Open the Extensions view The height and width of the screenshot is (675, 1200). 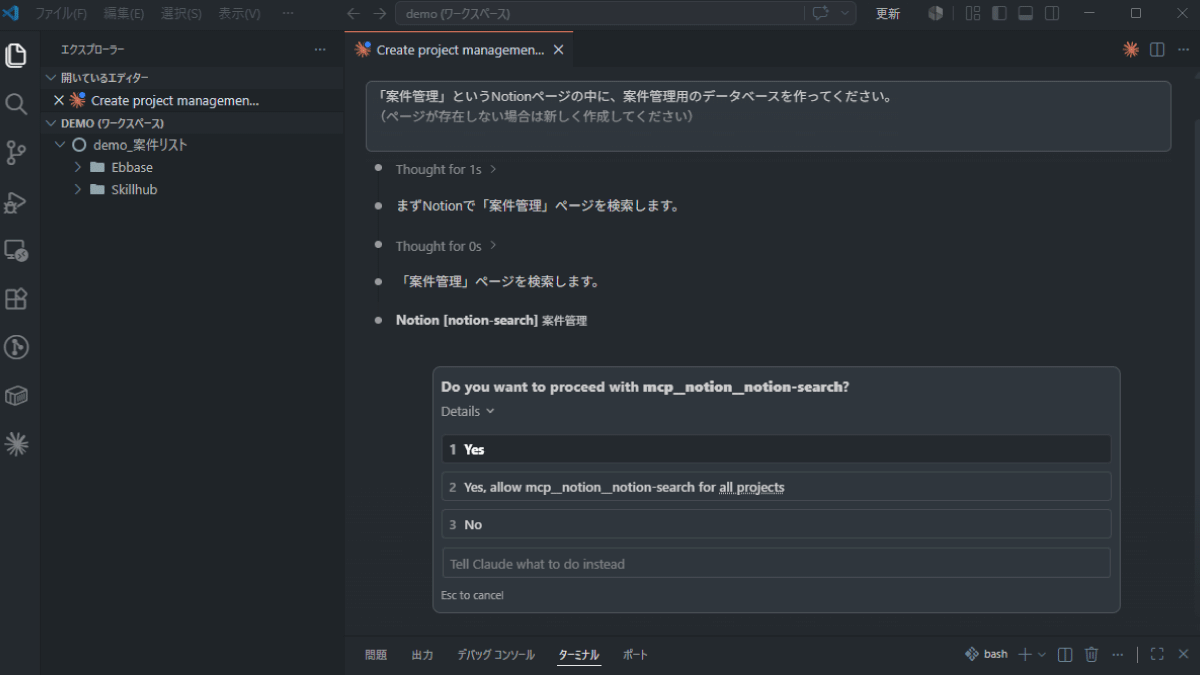[16, 298]
